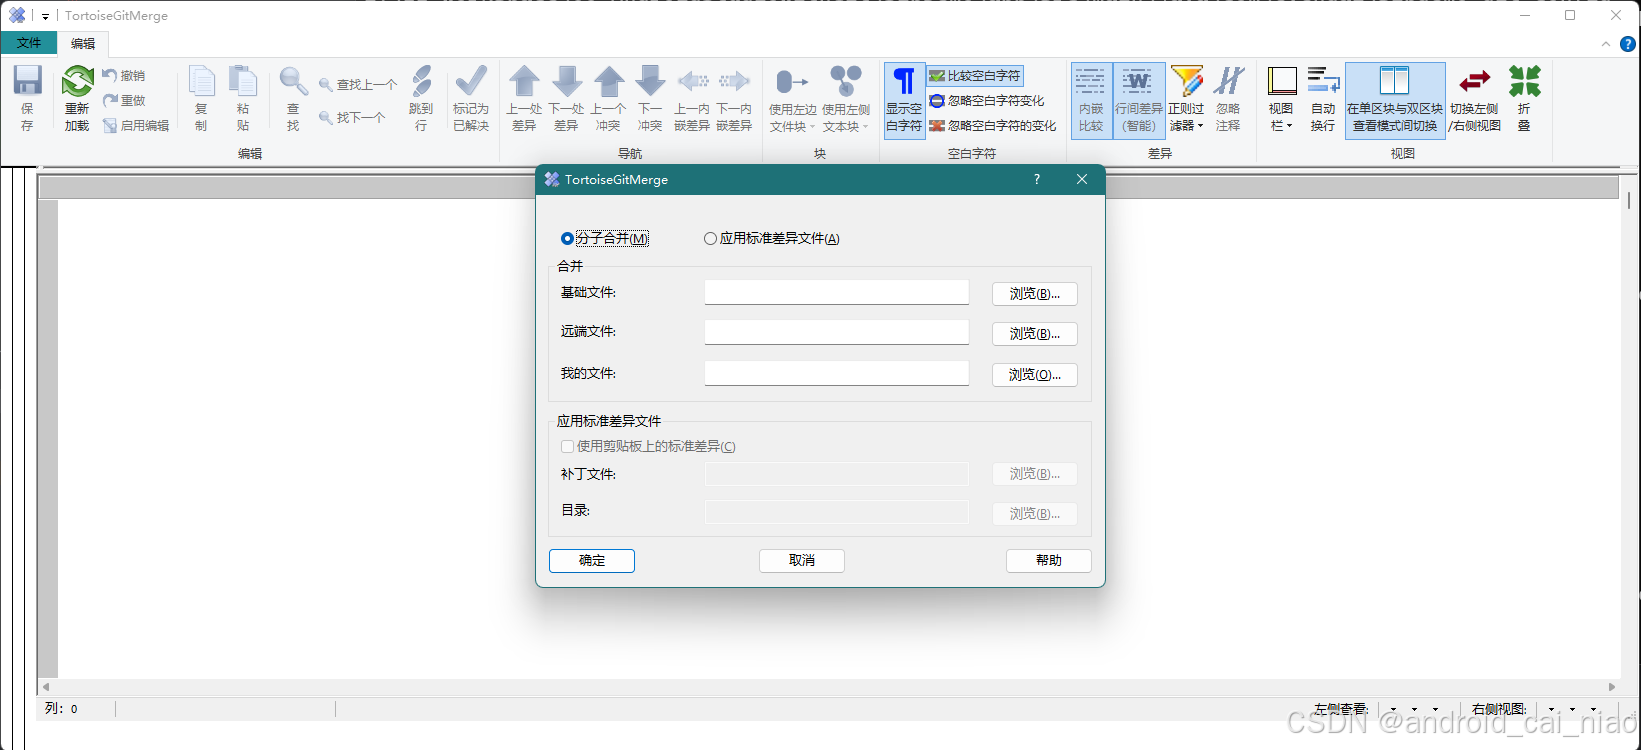Toggle Compare whitespace (比较空白字符) option
The height and width of the screenshot is (750, 1641).
click(x=975, y=75)
